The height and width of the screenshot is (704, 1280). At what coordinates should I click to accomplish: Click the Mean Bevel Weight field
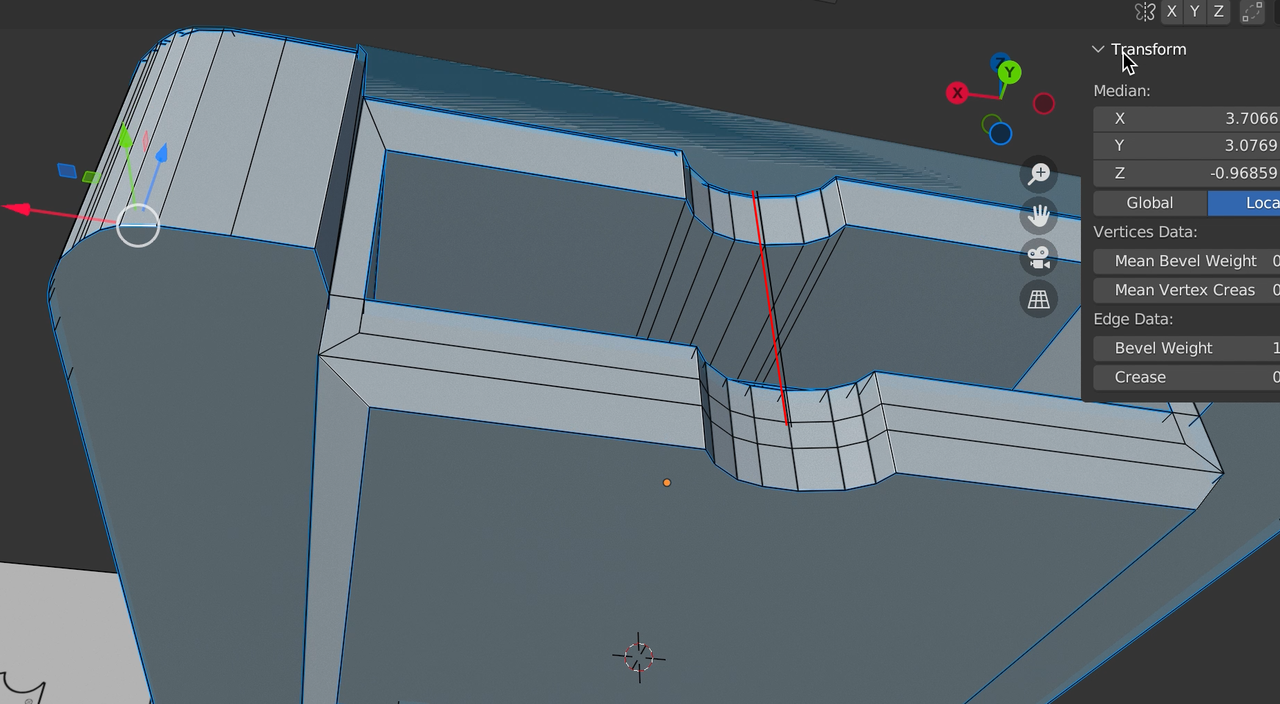click(x=1184, y=260)
